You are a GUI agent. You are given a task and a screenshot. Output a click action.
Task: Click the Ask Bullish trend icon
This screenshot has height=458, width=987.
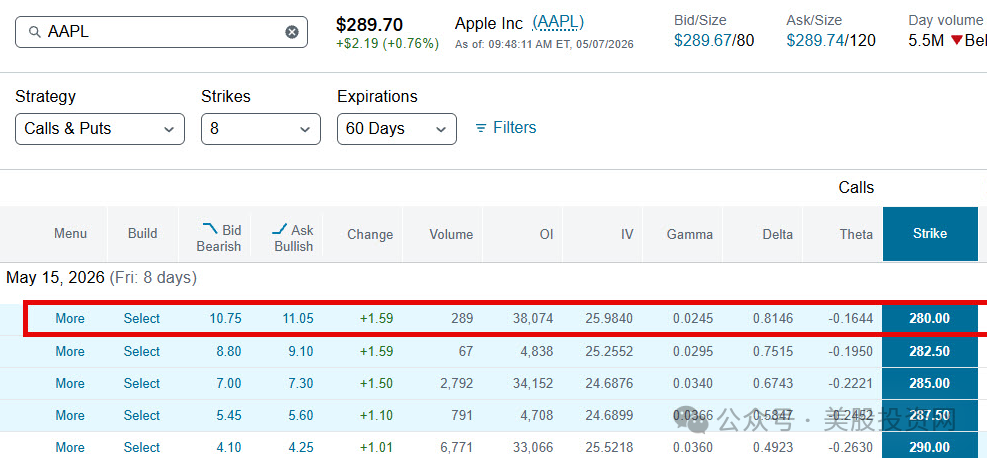[279, 228]
